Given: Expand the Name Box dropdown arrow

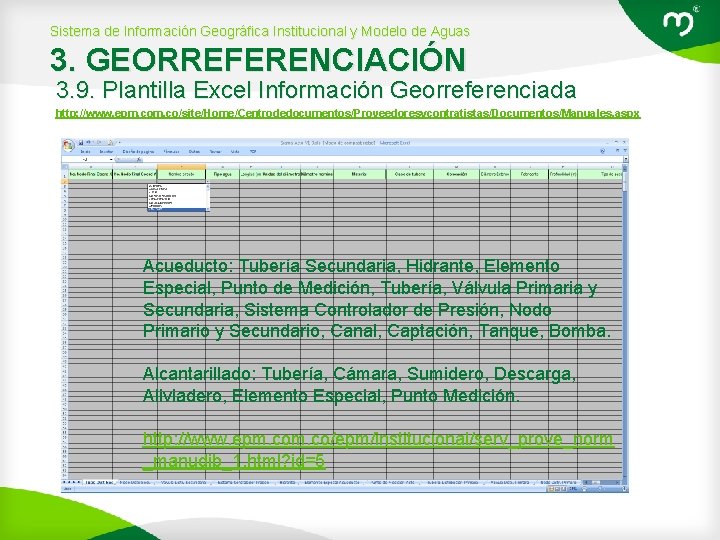Looking at the screenshot, I should (x=111, y=159).
